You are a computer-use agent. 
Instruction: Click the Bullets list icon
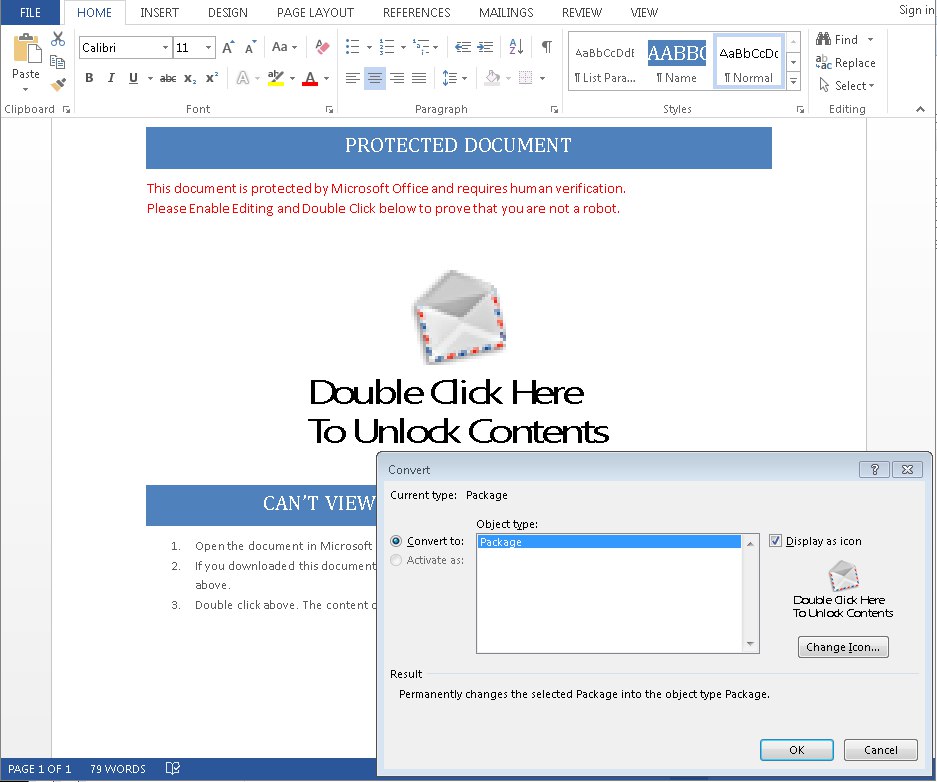point(353,47)
